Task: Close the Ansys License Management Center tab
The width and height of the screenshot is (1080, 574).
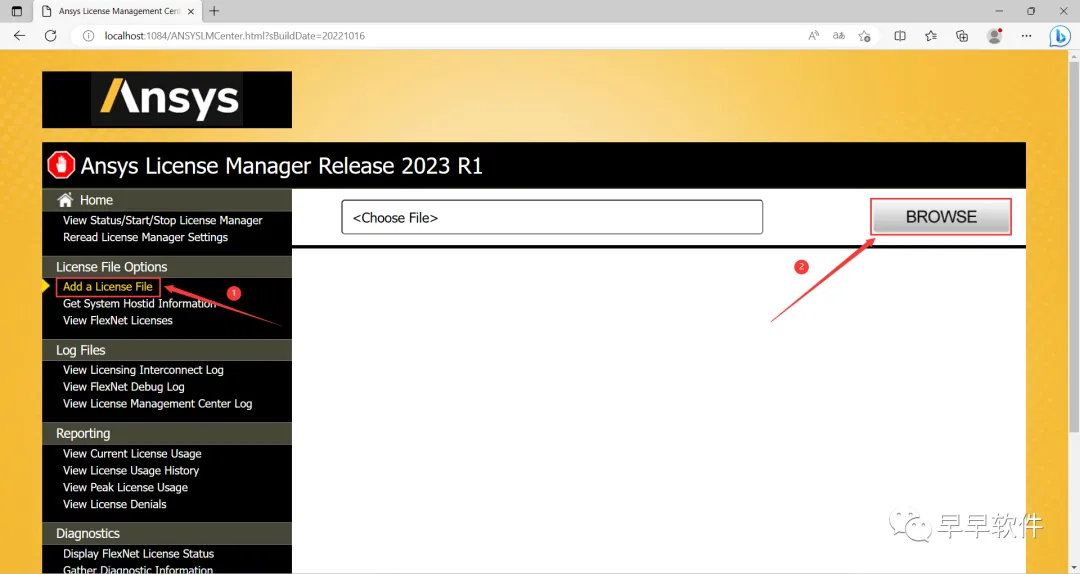Action: (x=191, y=11)
